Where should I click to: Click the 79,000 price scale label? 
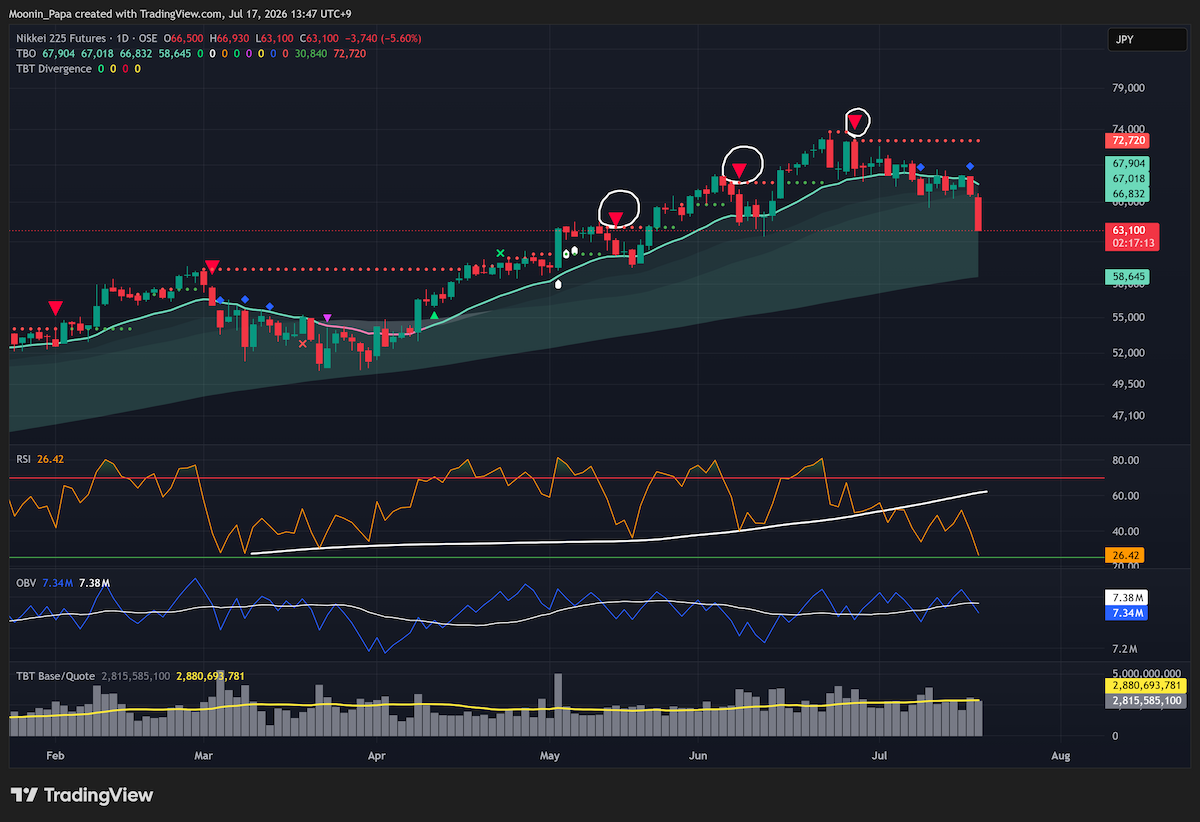click(1129, 88)
